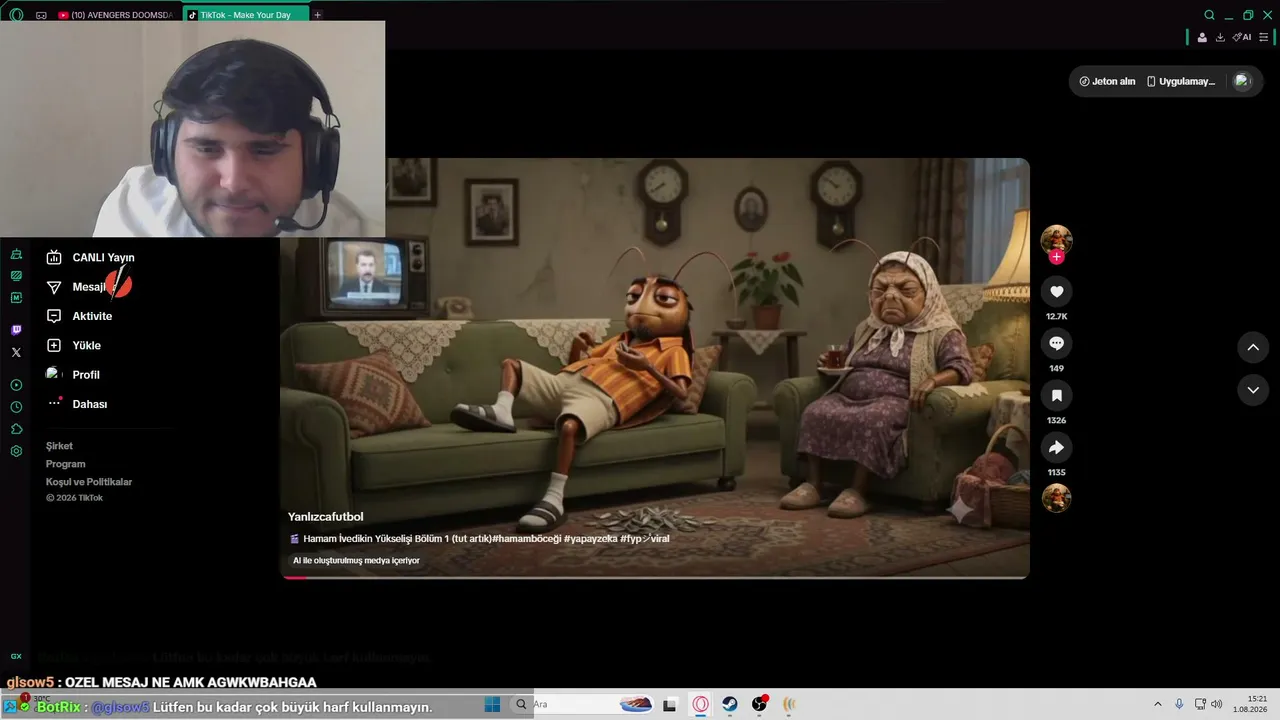The image size is (1280, 720).
Task: Click the Uygulamayı get-app button
Action: click(x=1181, y=81)
